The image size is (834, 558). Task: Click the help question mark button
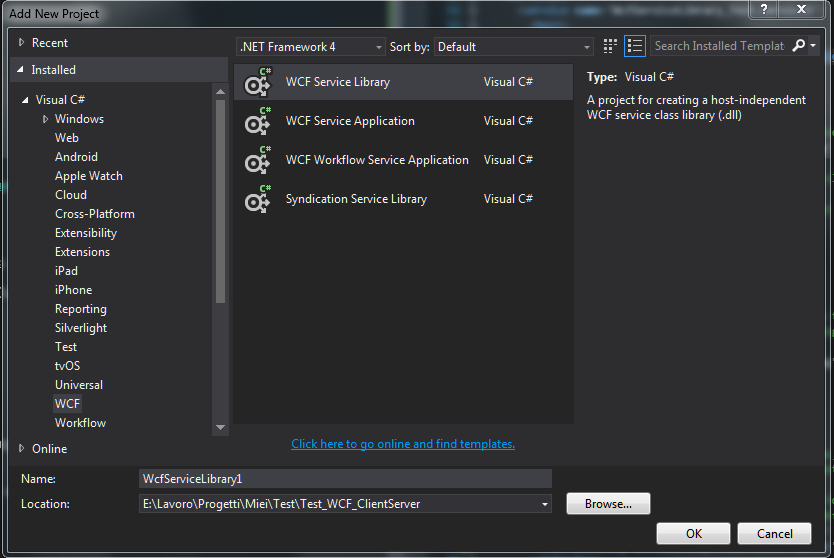765,11
